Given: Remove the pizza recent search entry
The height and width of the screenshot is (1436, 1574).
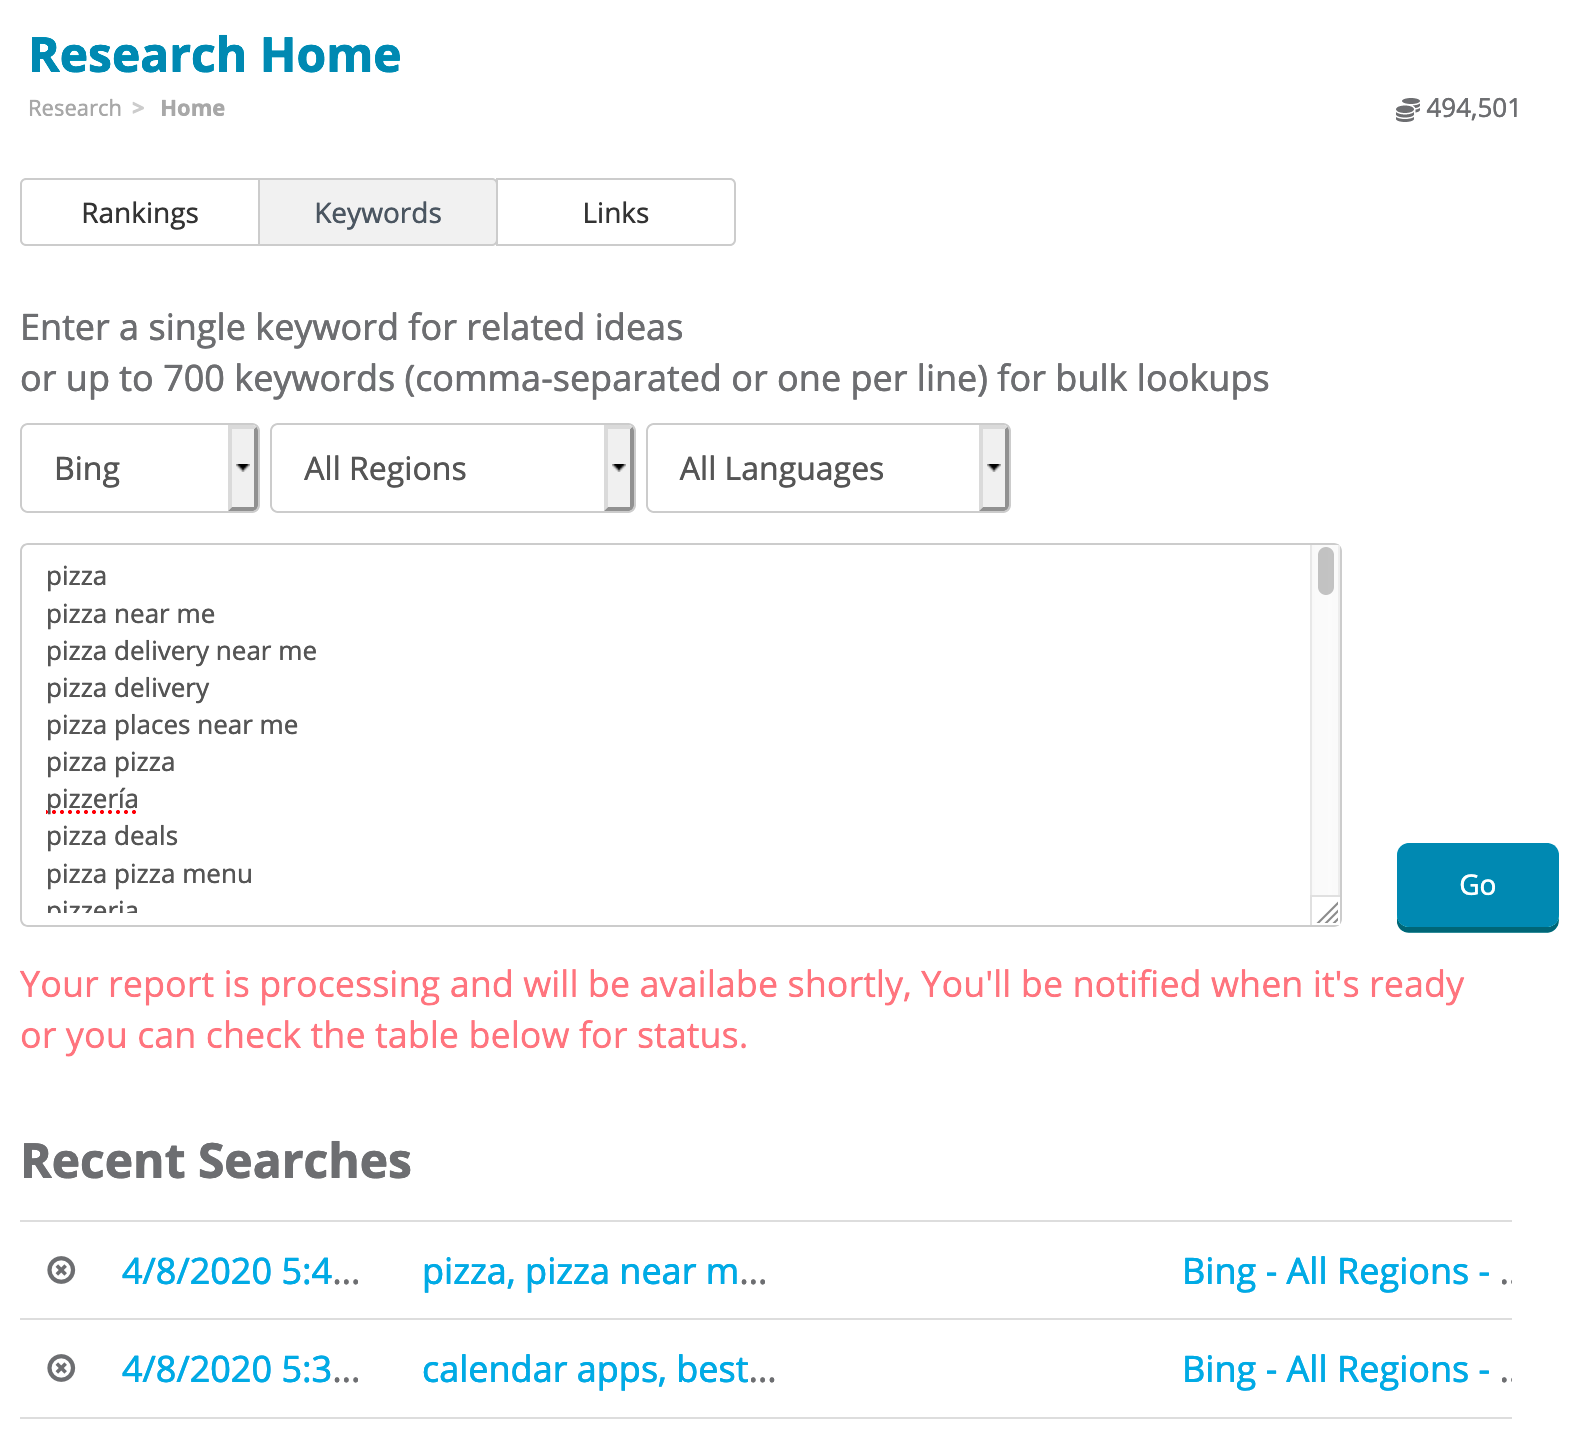Looking at the screenshot, I should coord(62,1270).
